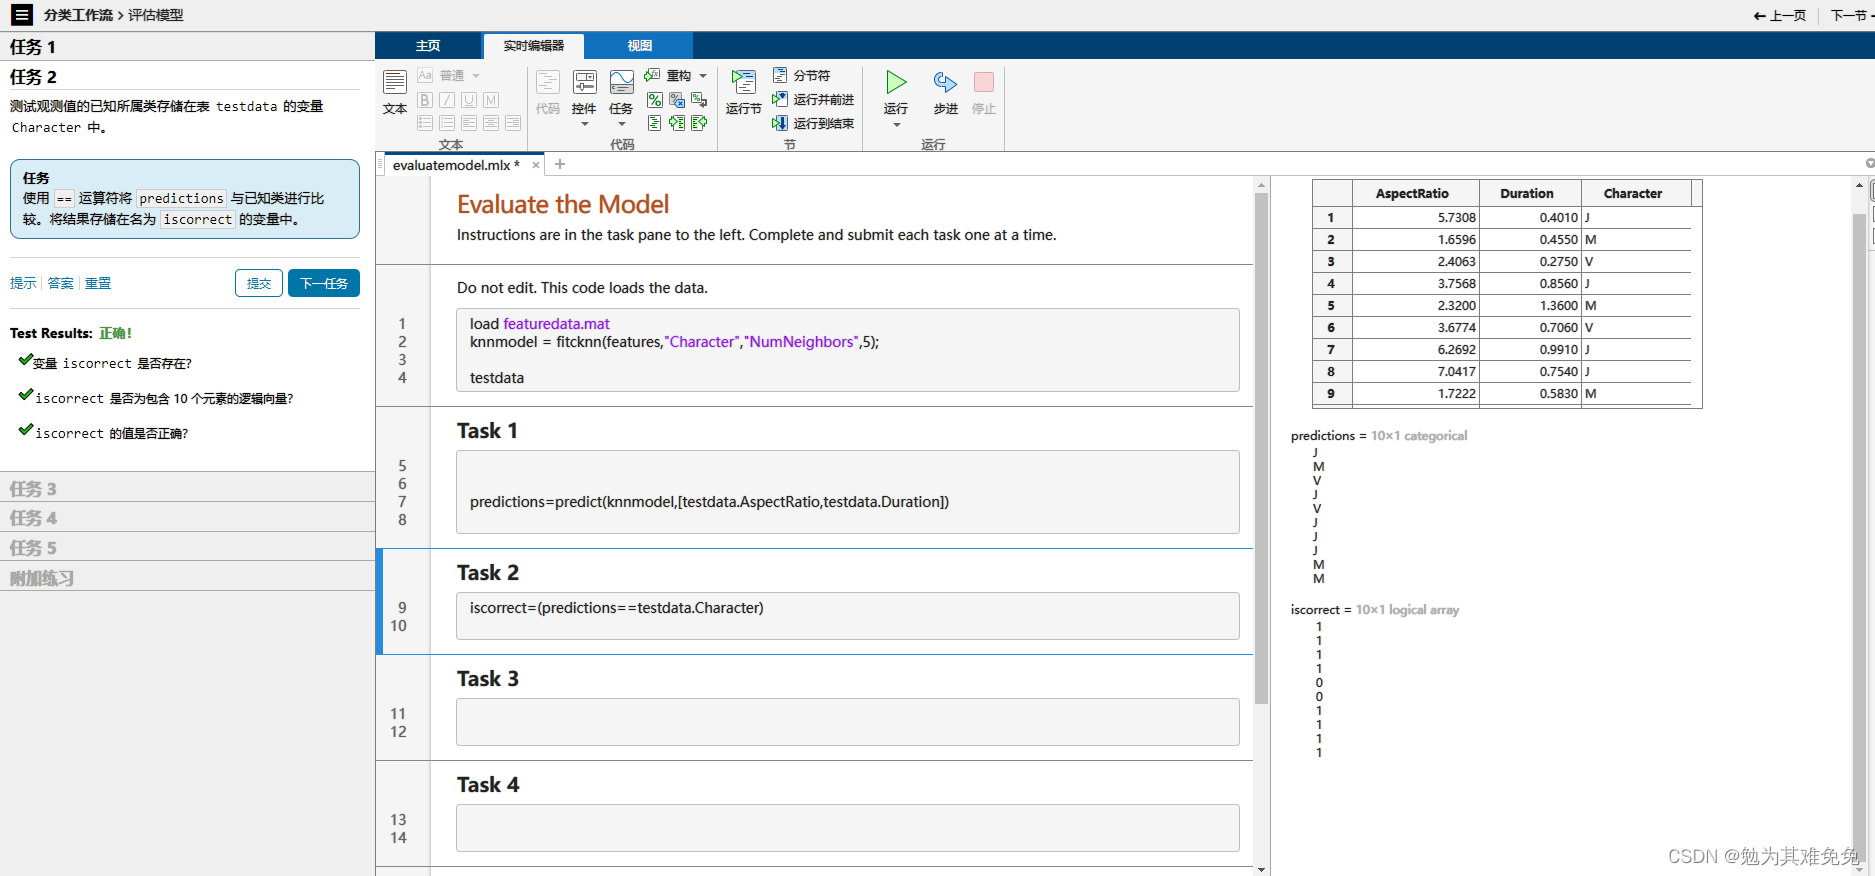Click the Controls (控件) icon
The height and width of the screenshot is (876, 1875).
tap(585, 83)
